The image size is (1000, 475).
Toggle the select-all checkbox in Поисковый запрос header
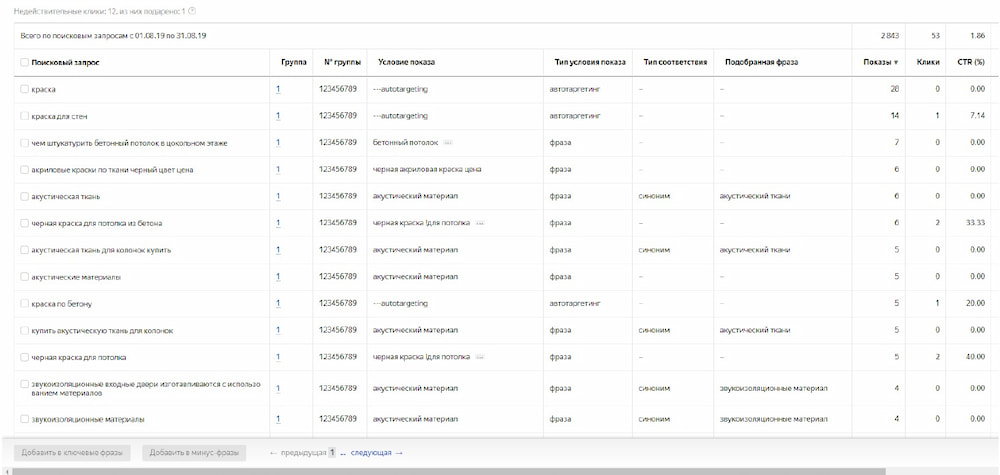[x=24, y=62]
